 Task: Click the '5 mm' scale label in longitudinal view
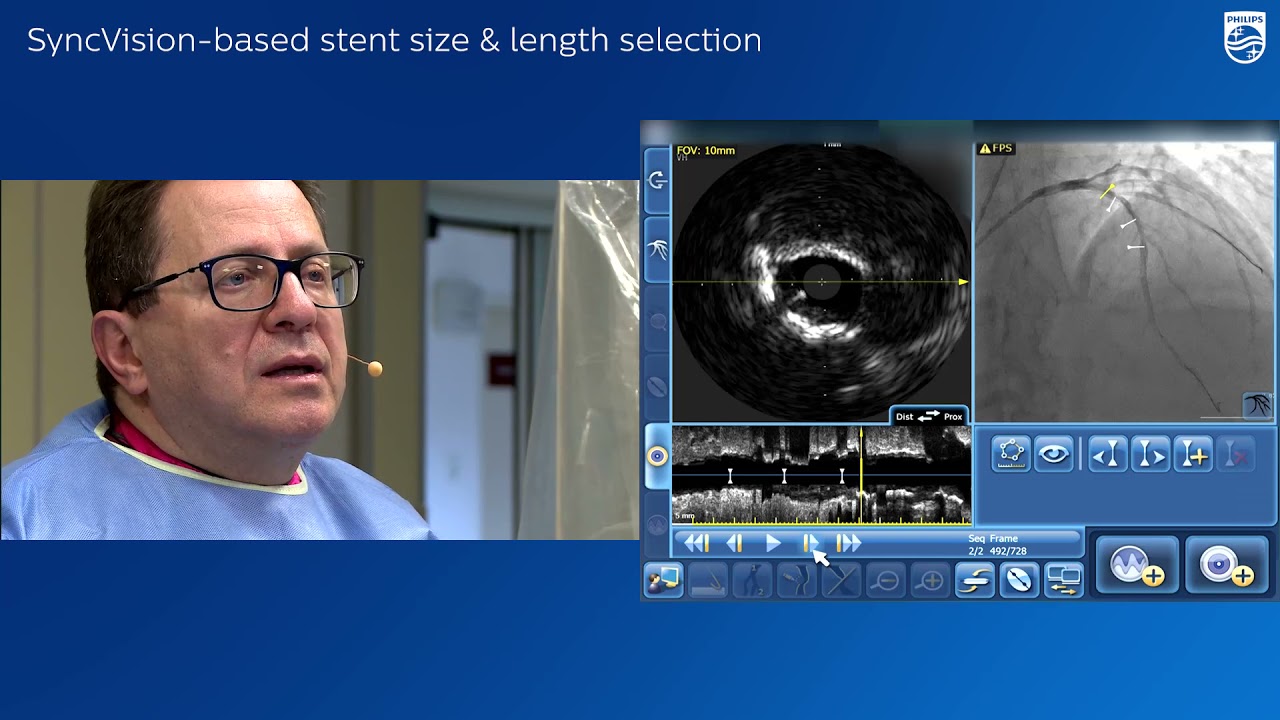click(x=685, y=516)
